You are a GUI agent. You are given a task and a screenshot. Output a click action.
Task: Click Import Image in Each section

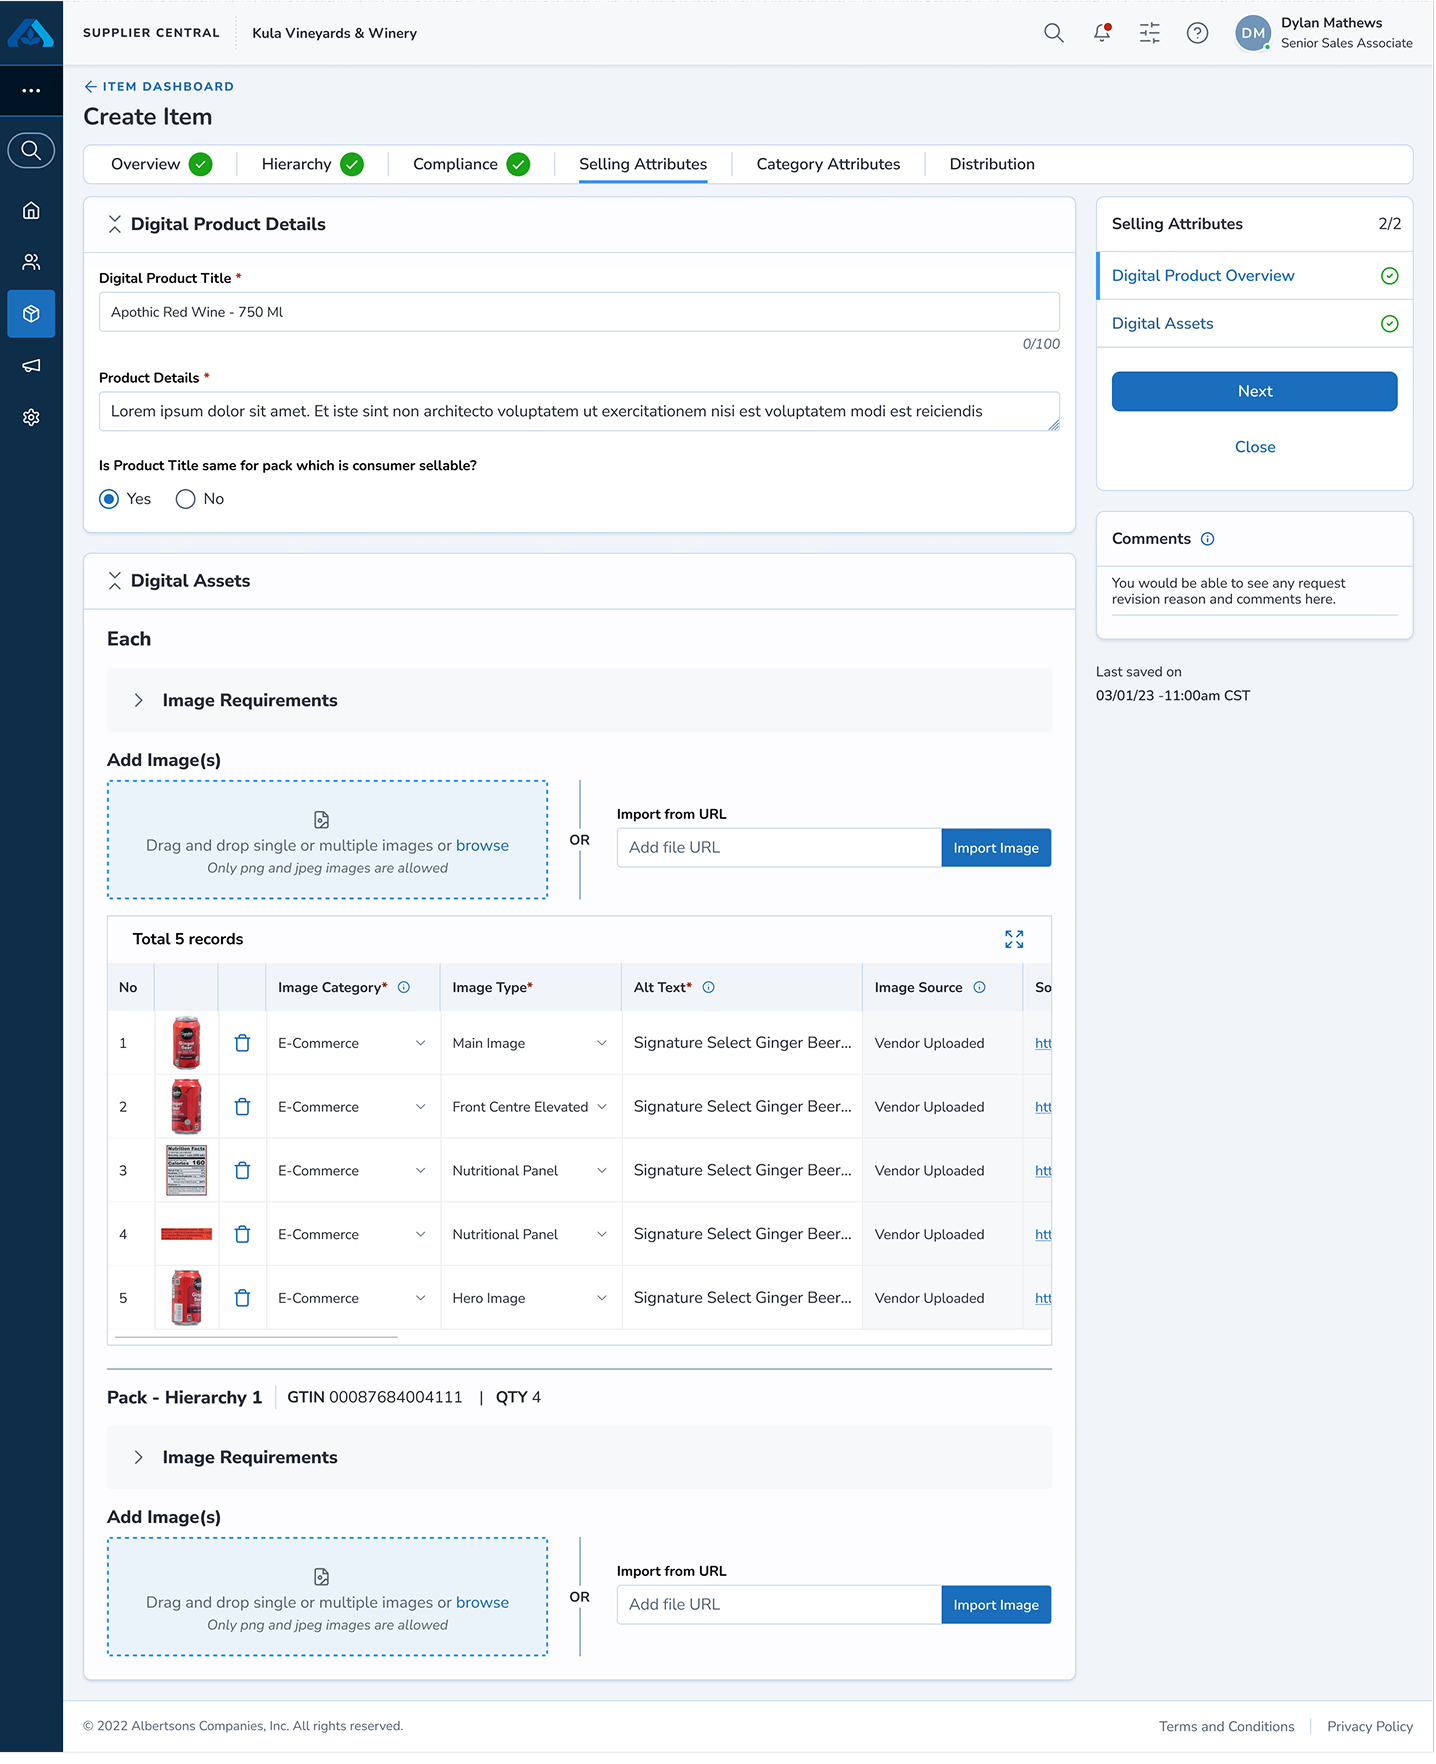996,849
